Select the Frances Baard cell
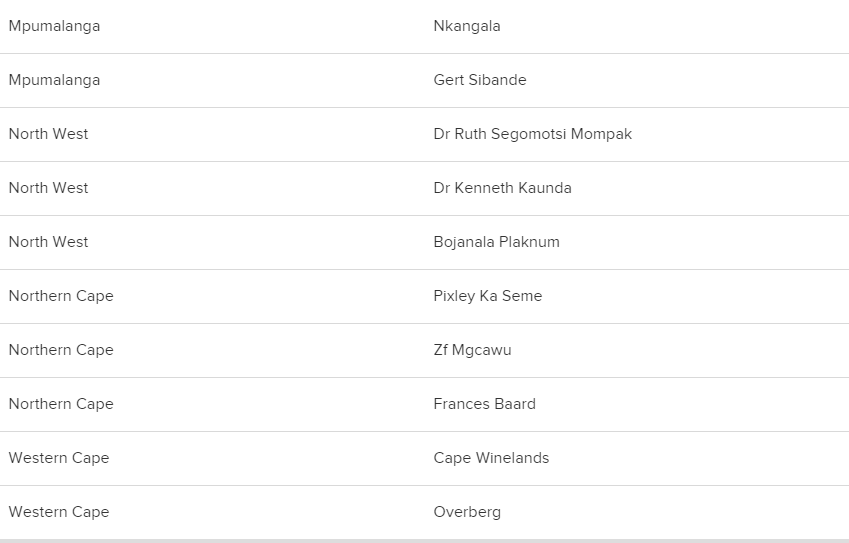Screen dimensions: 849x543 tap(485, 404)
